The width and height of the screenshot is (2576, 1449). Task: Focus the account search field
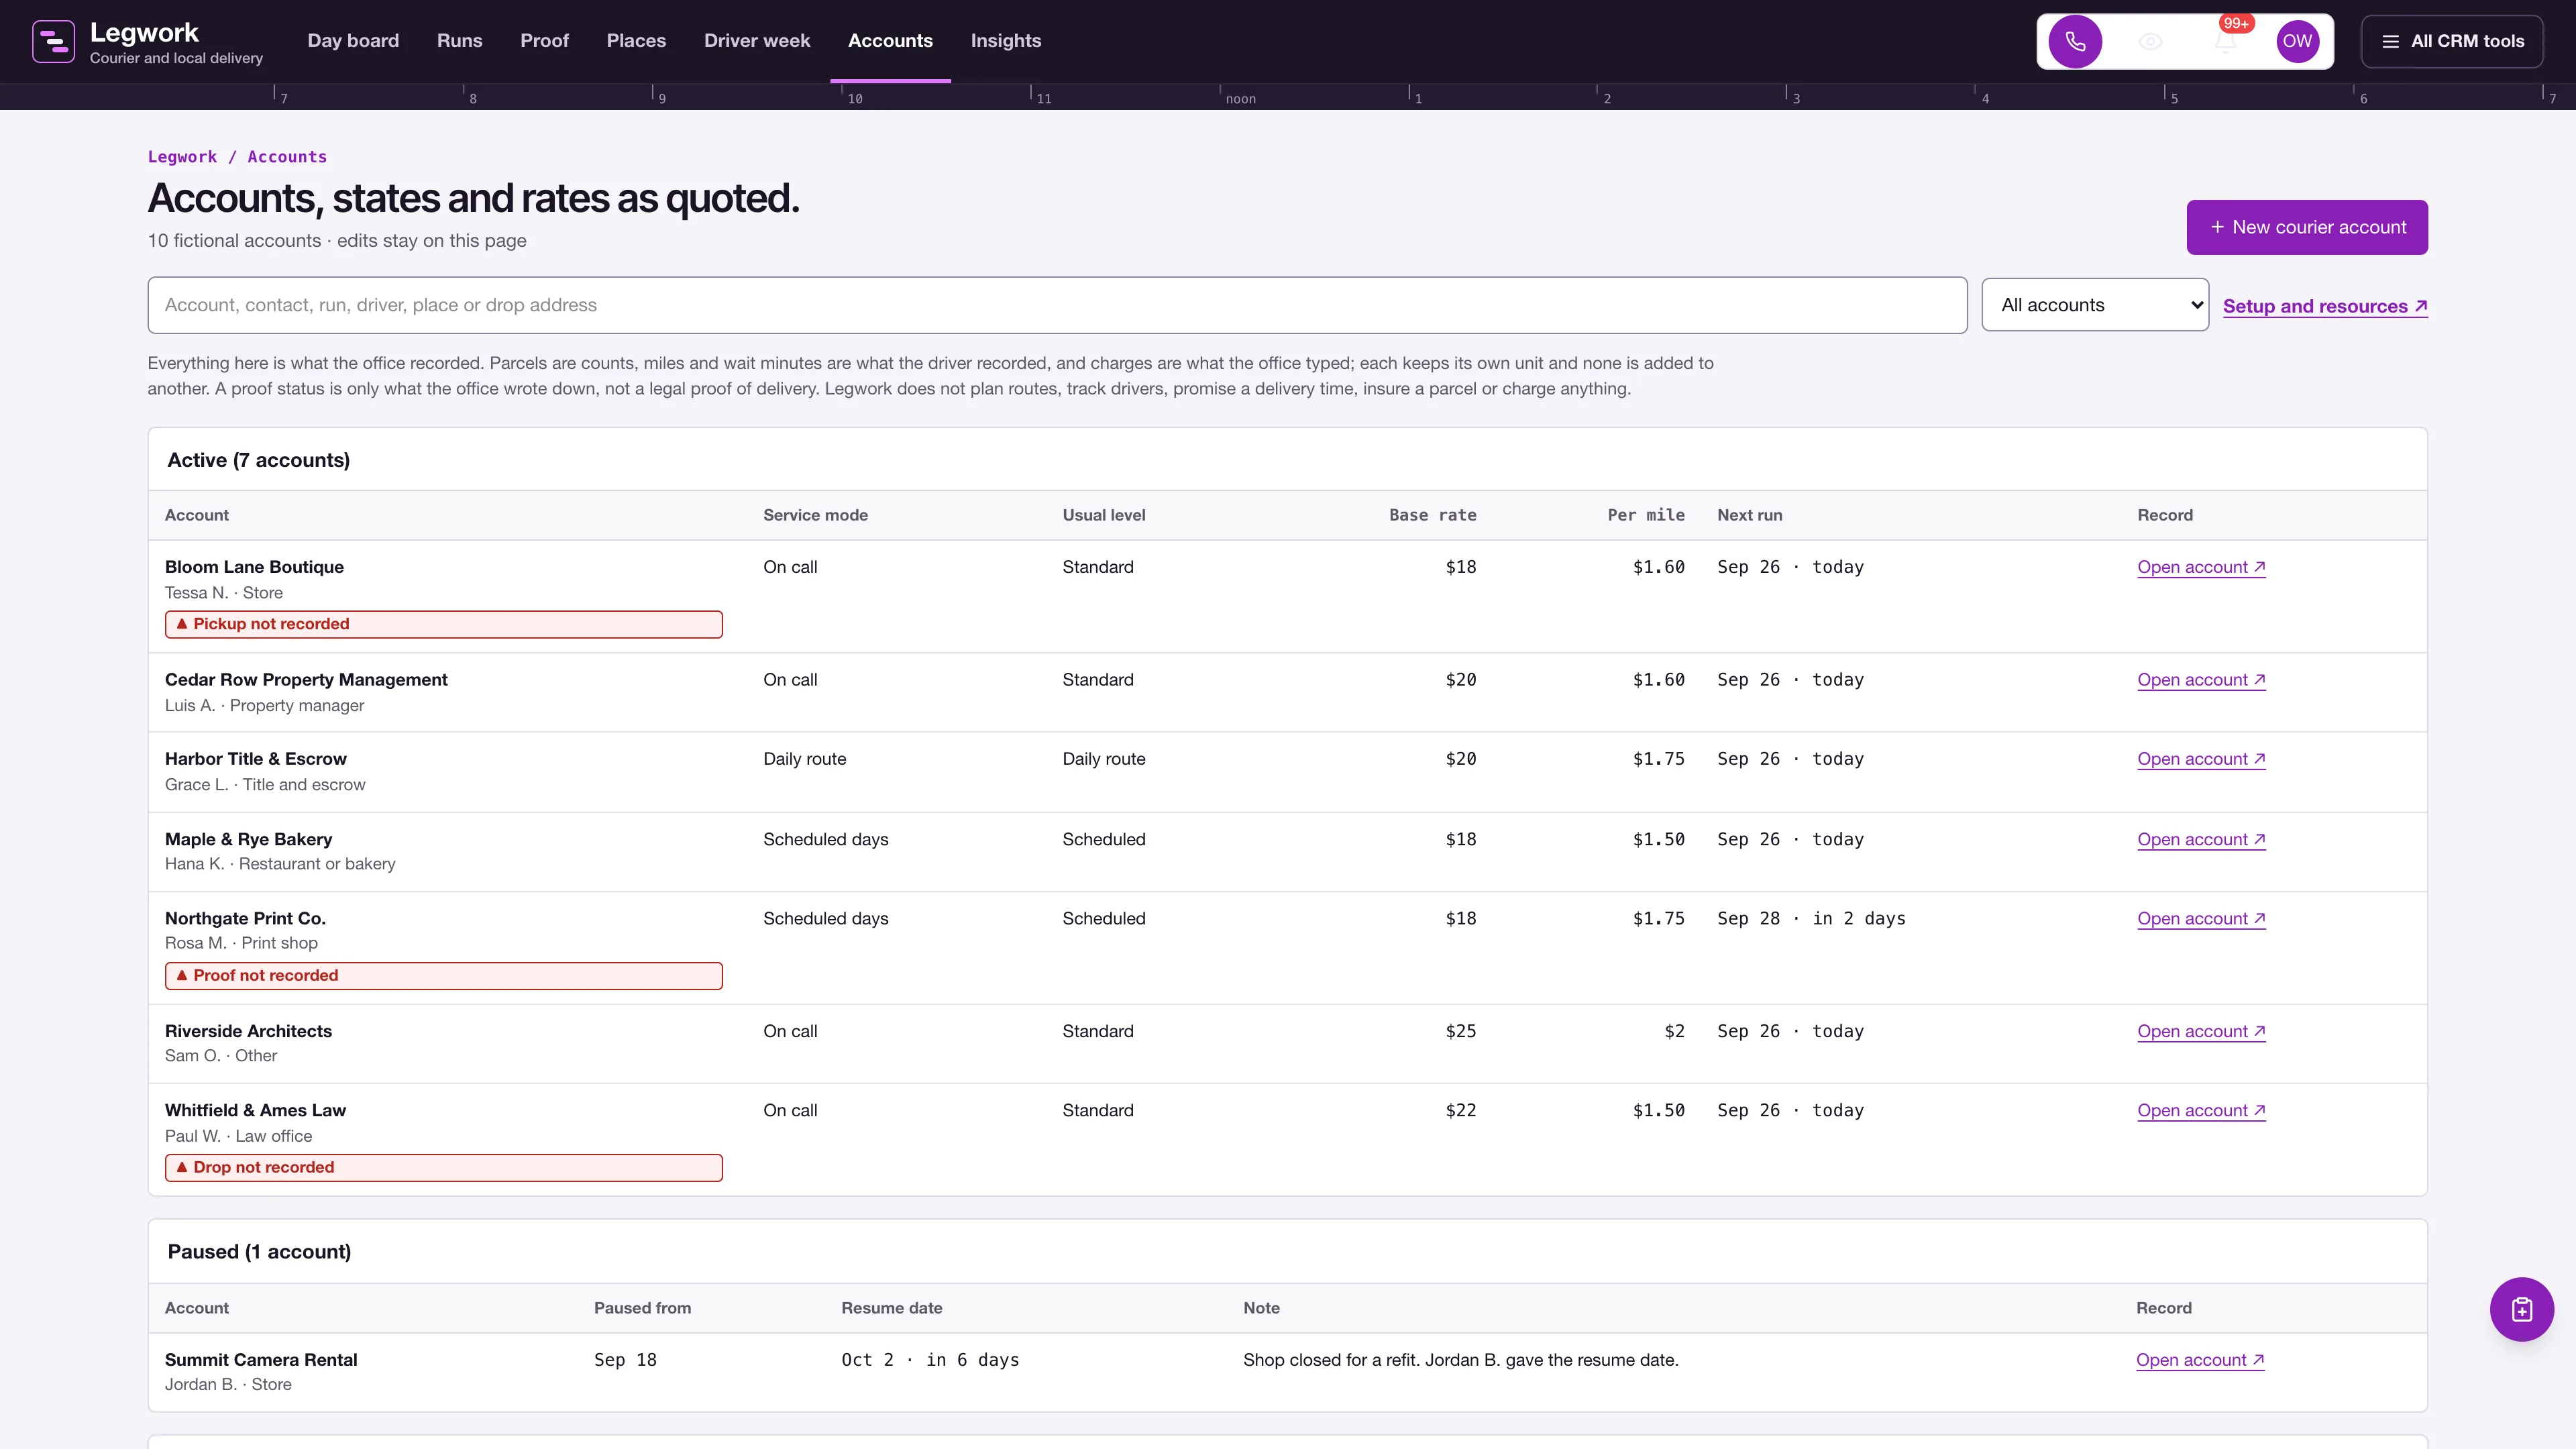click(x=1057, y=305)
